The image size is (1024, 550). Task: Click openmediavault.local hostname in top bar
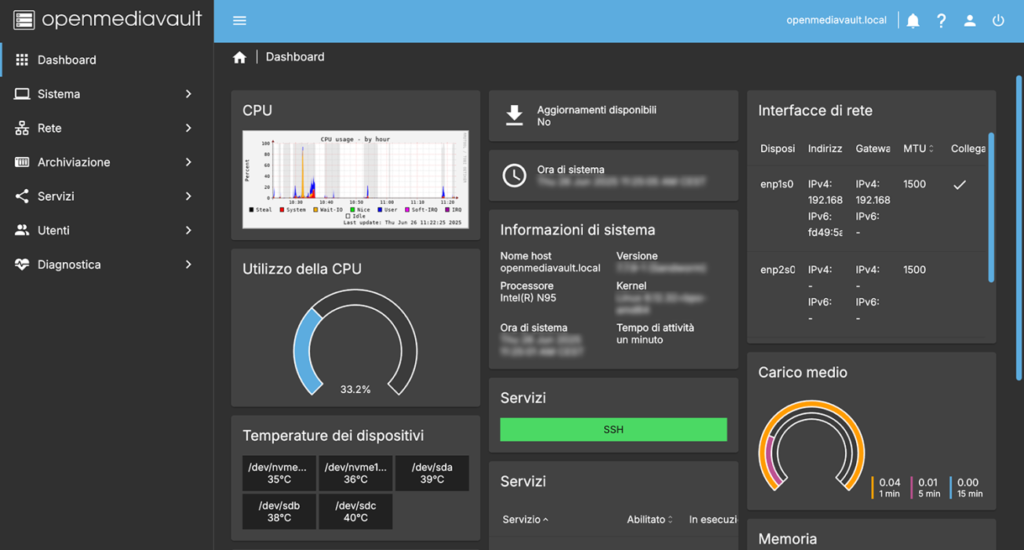[x=836, y=20]
